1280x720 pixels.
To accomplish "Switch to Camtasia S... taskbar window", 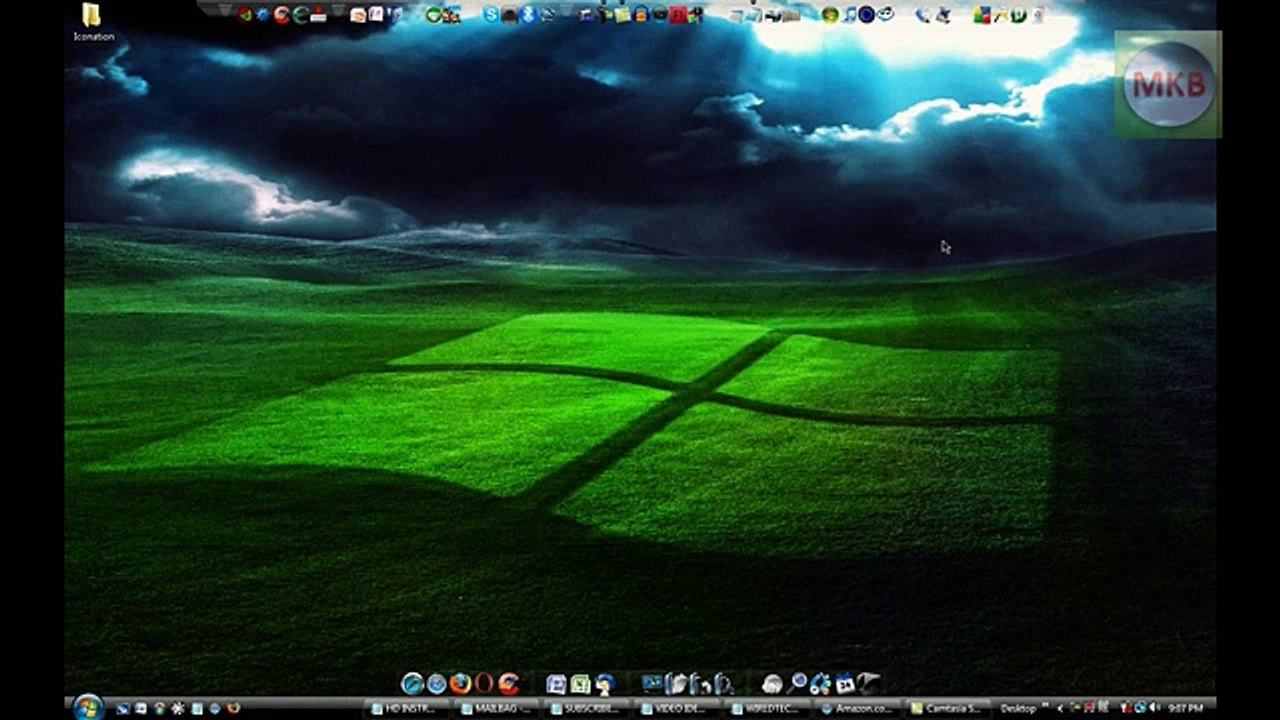I will tap(950, 708).
